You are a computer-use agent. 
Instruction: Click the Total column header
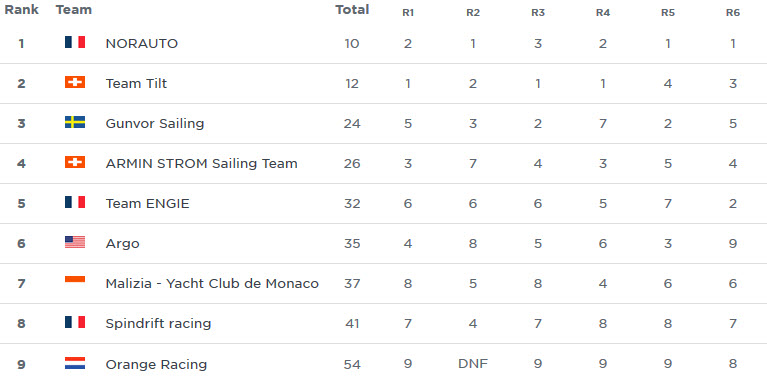tap(352, 10)
